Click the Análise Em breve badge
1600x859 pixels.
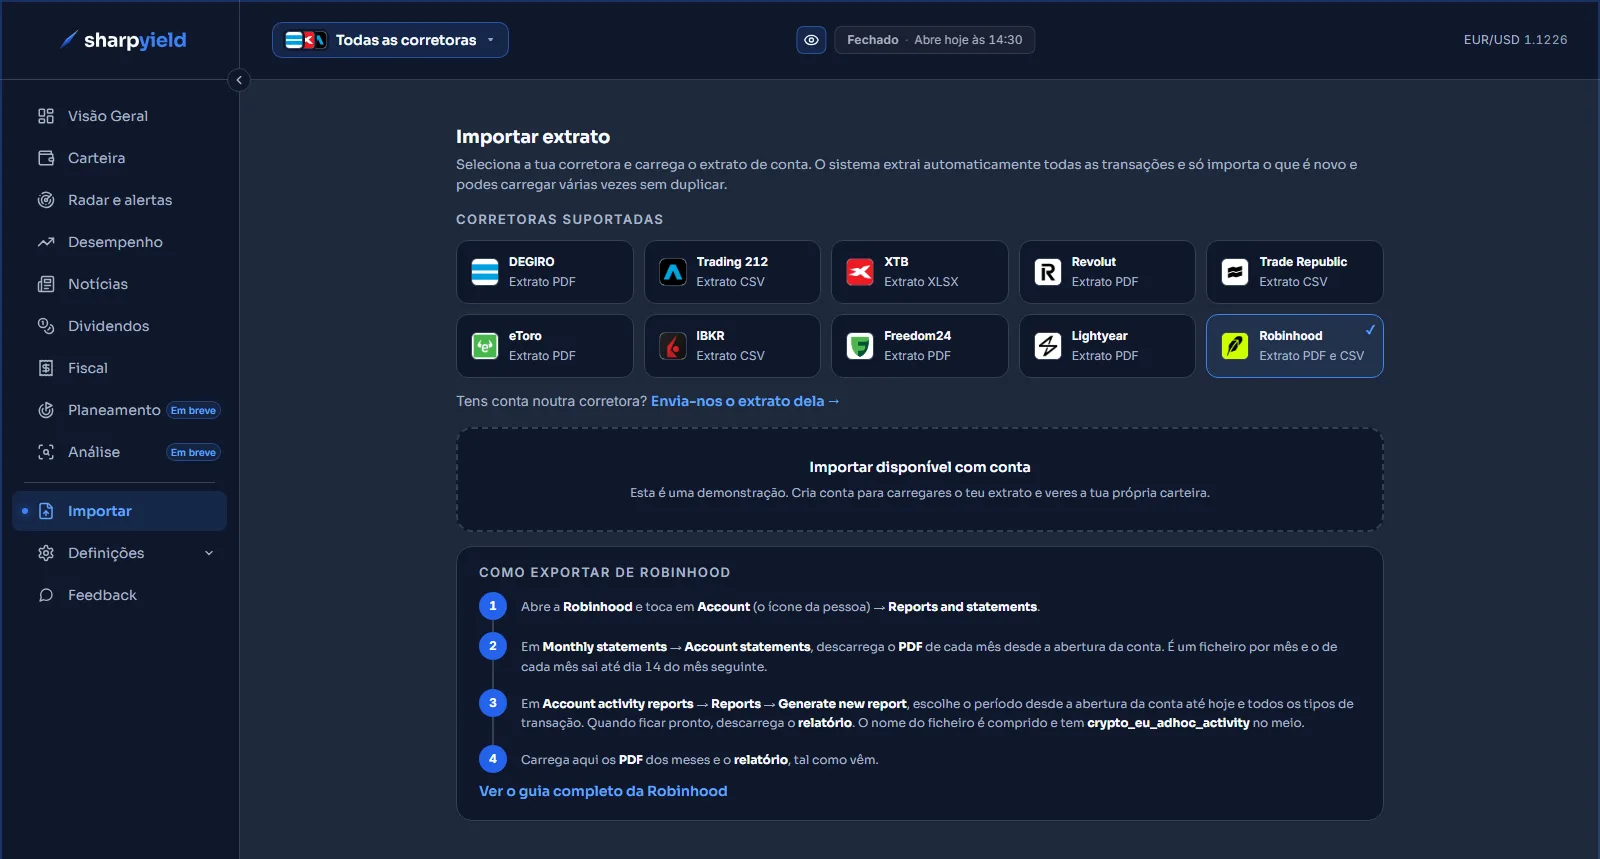pos(193,452)
